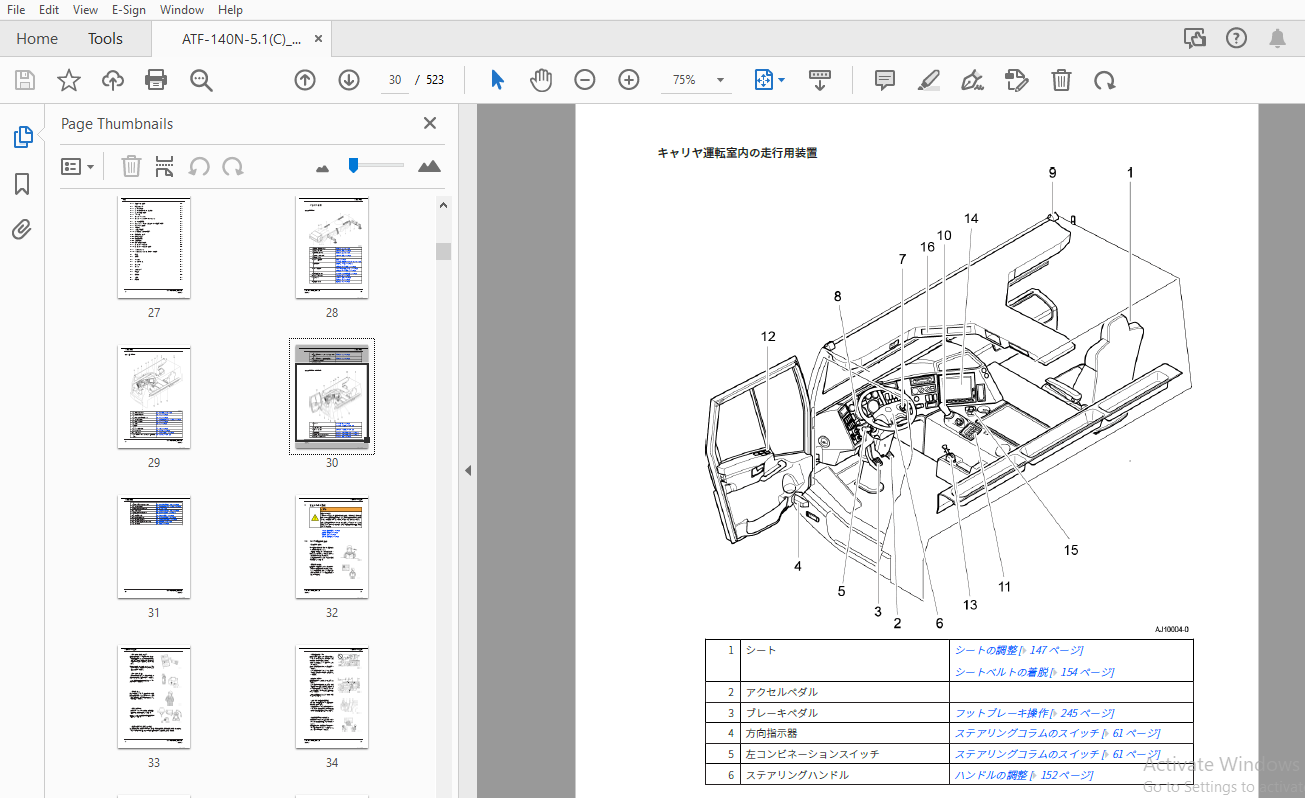Open the View menu

[86, 9]
